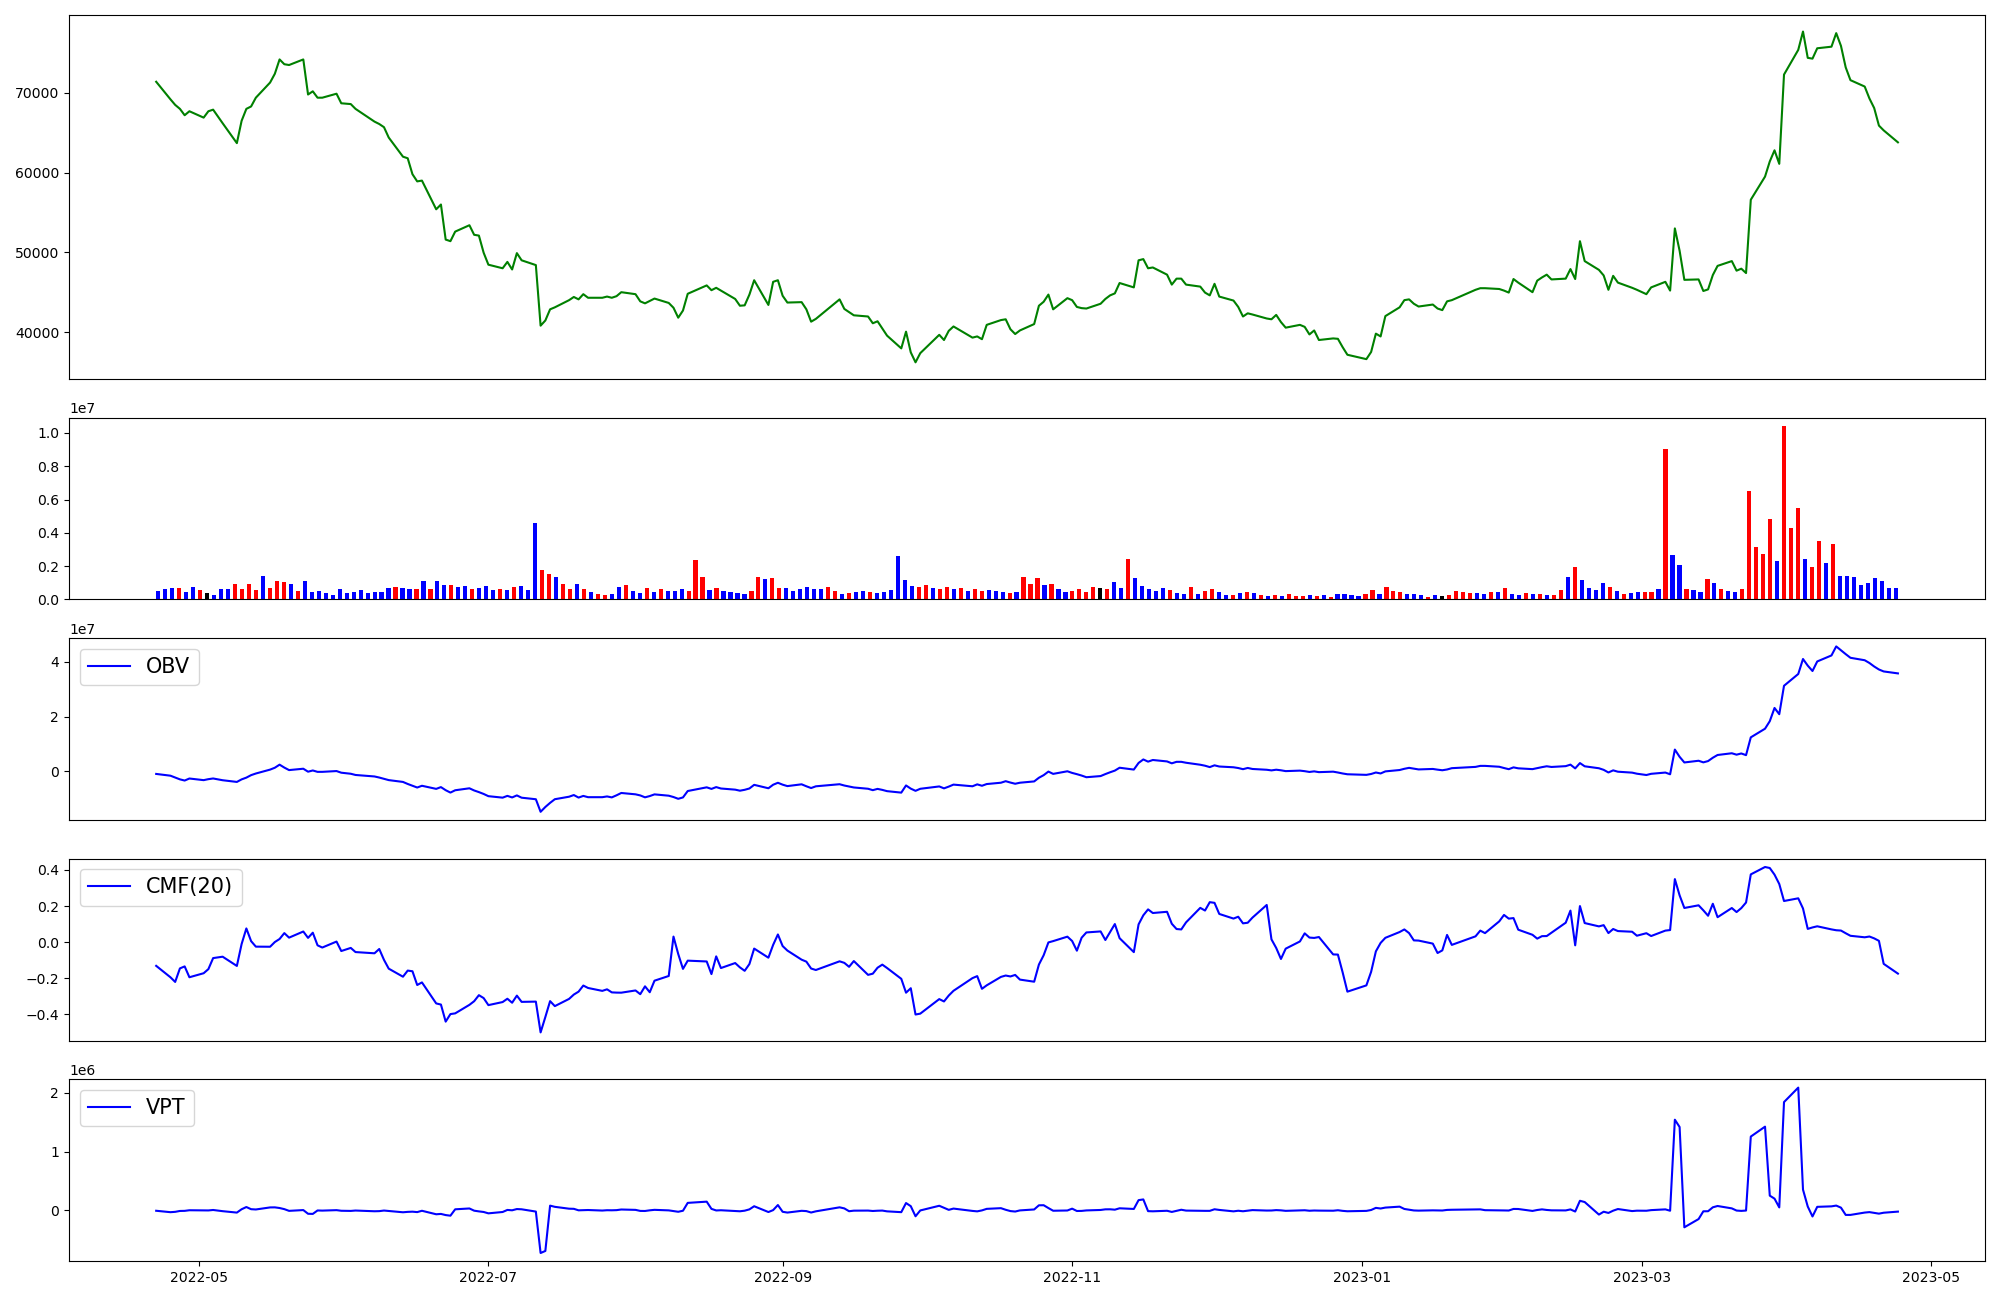Click the blue line sample in OBV legend
Viewport: 2000px width, 1300px height.
110,666
